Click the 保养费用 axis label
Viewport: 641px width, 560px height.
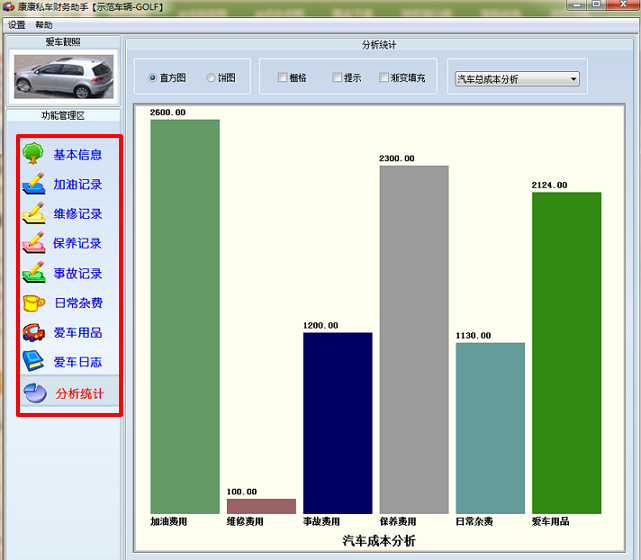[x=398, y=522]
